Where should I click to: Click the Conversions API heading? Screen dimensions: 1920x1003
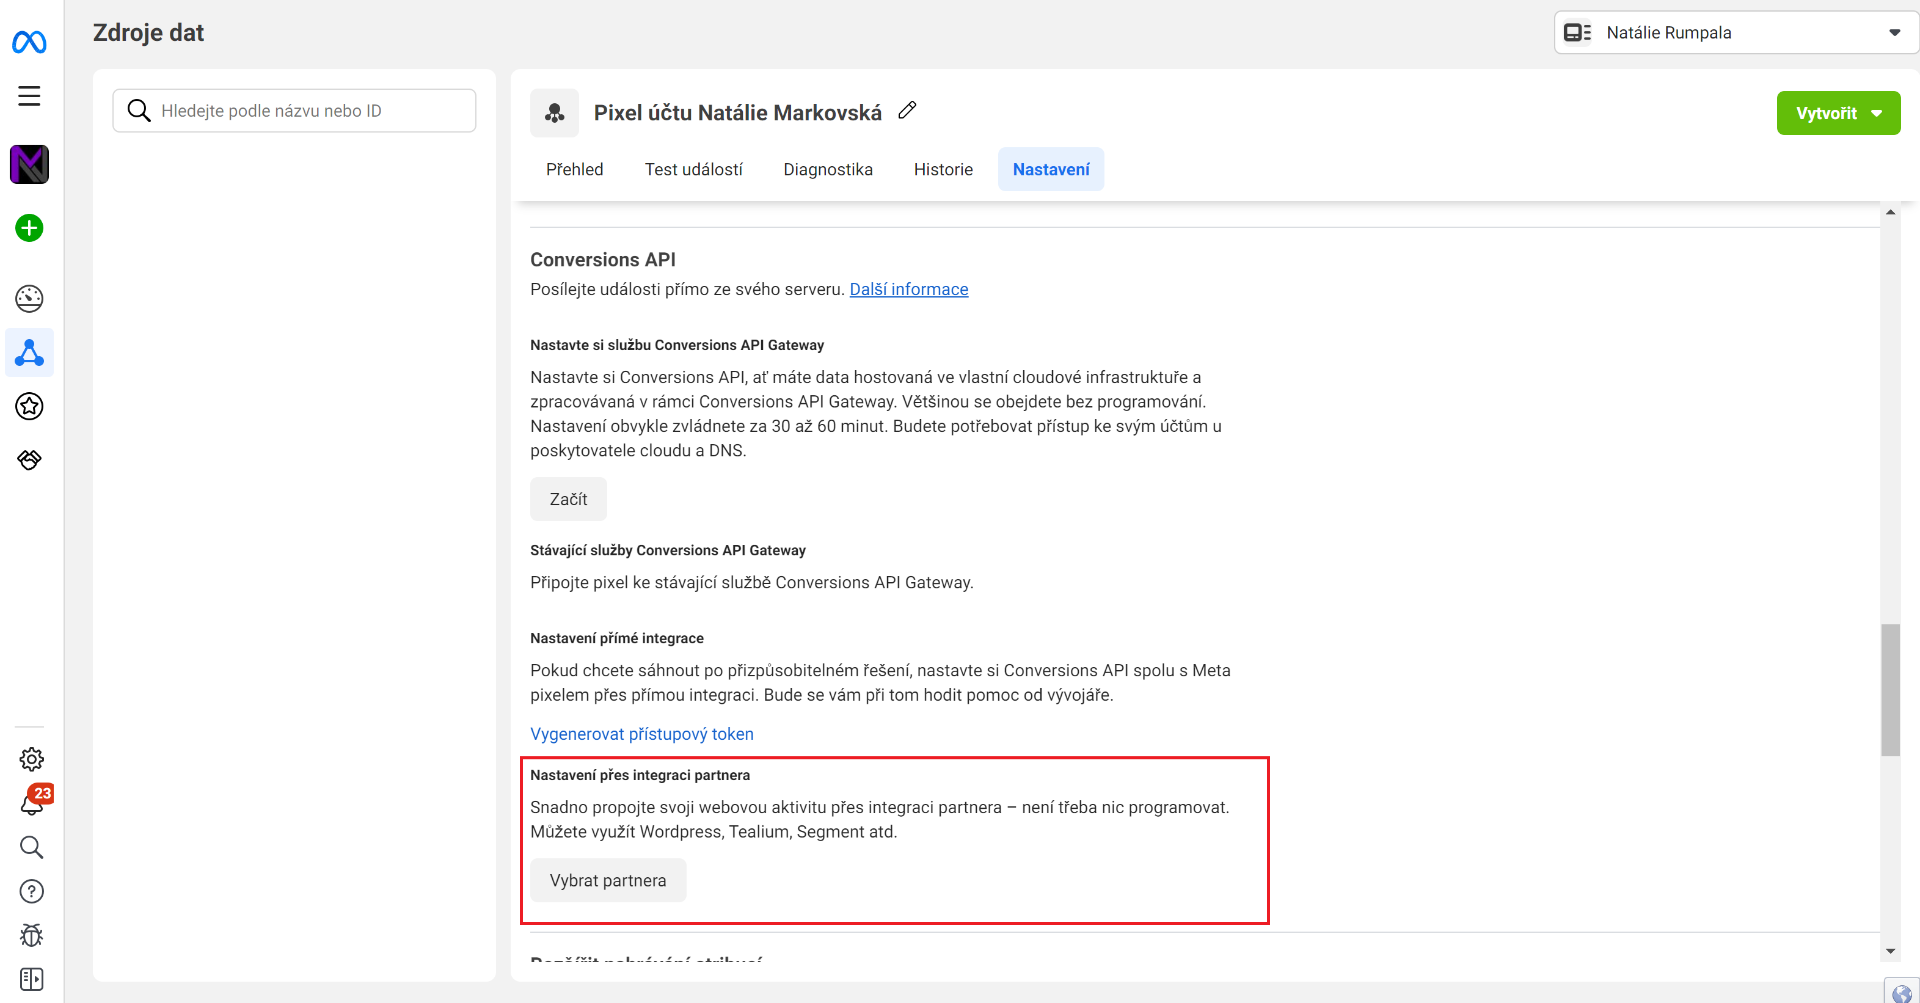[603, 259]
